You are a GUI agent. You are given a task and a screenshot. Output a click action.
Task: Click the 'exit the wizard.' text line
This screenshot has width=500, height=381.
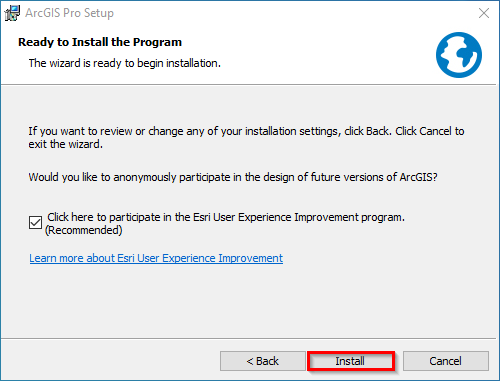tap(66, 144)
